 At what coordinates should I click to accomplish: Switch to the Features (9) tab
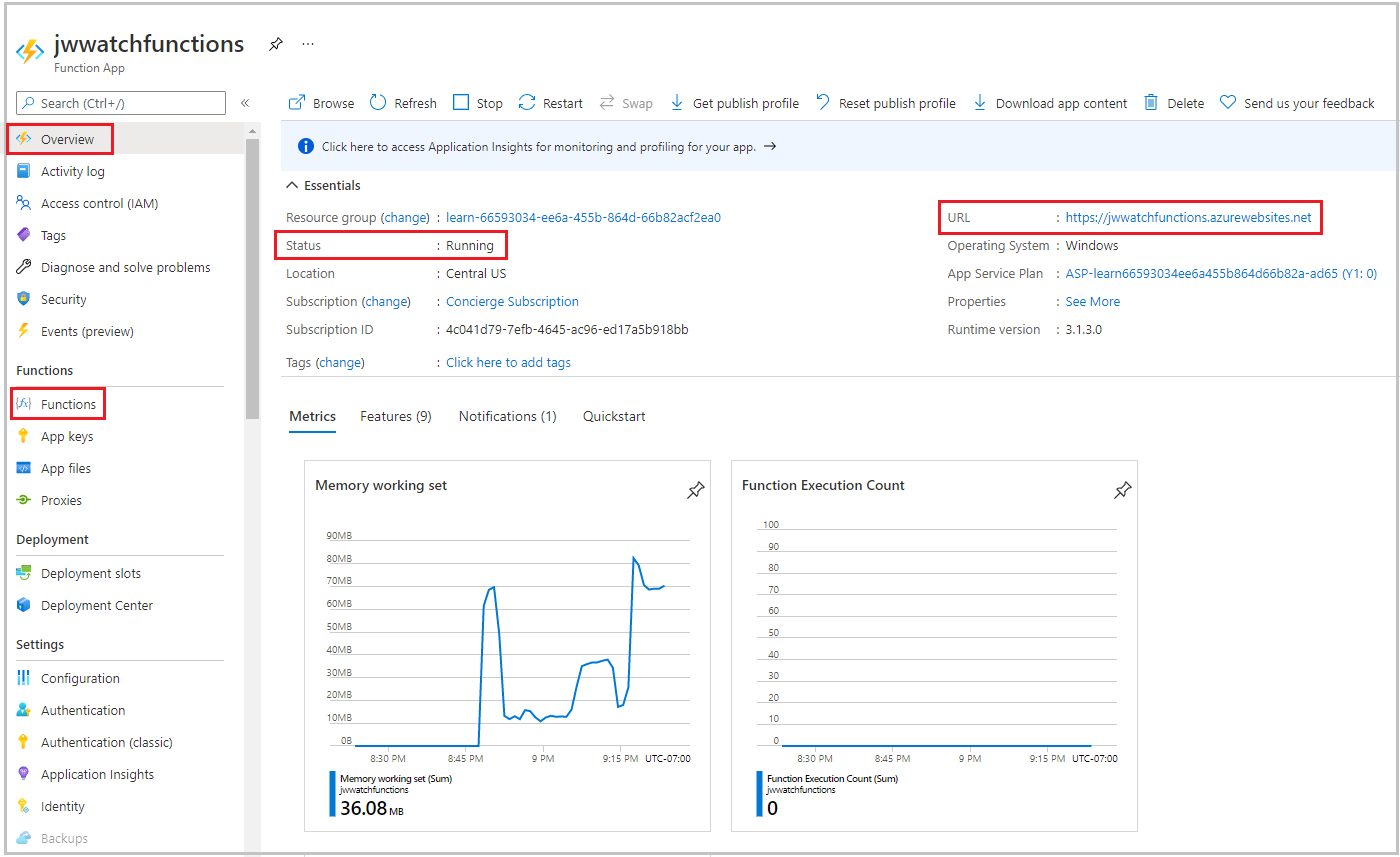(396, 416)
